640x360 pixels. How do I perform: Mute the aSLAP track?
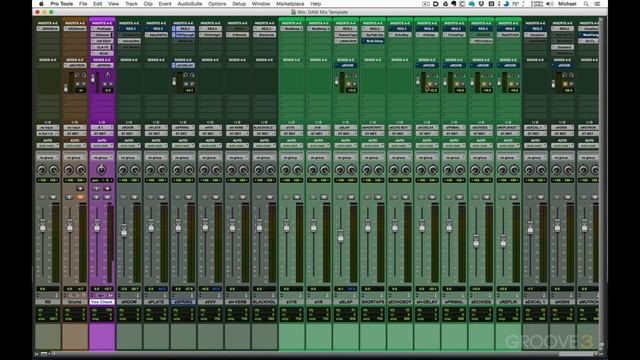[x=351, y=197]
